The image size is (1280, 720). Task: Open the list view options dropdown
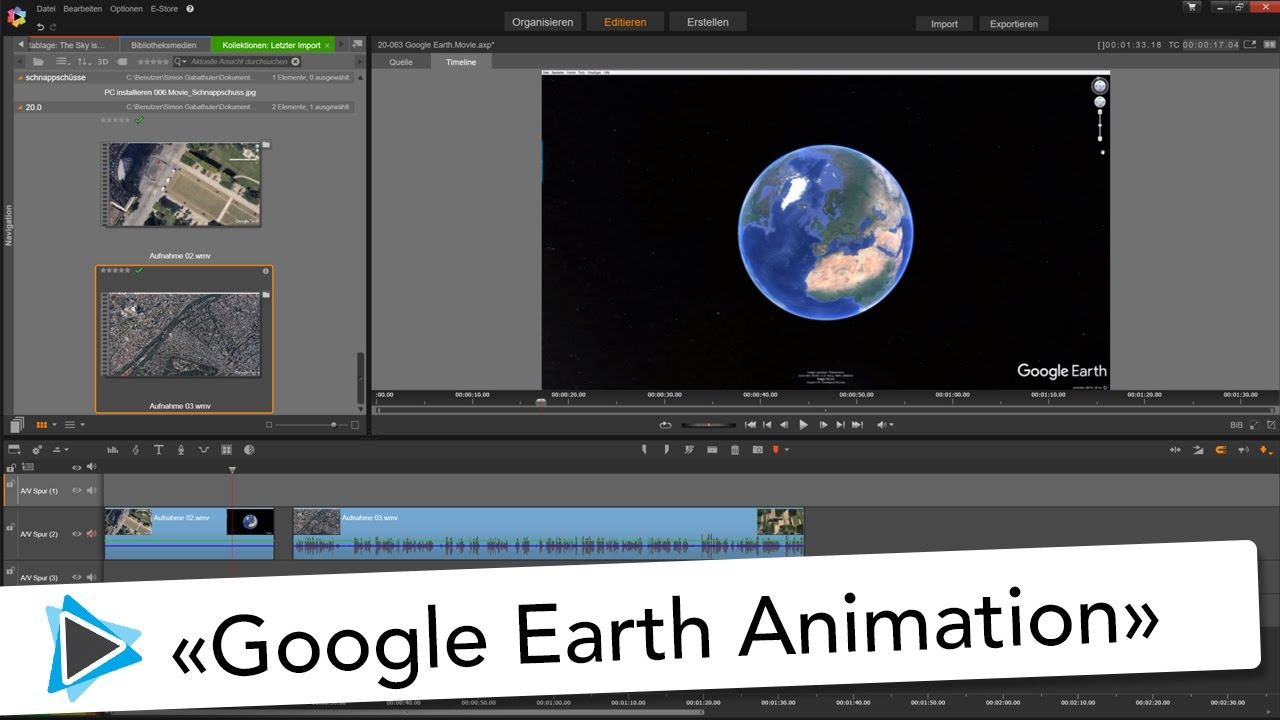63,62
